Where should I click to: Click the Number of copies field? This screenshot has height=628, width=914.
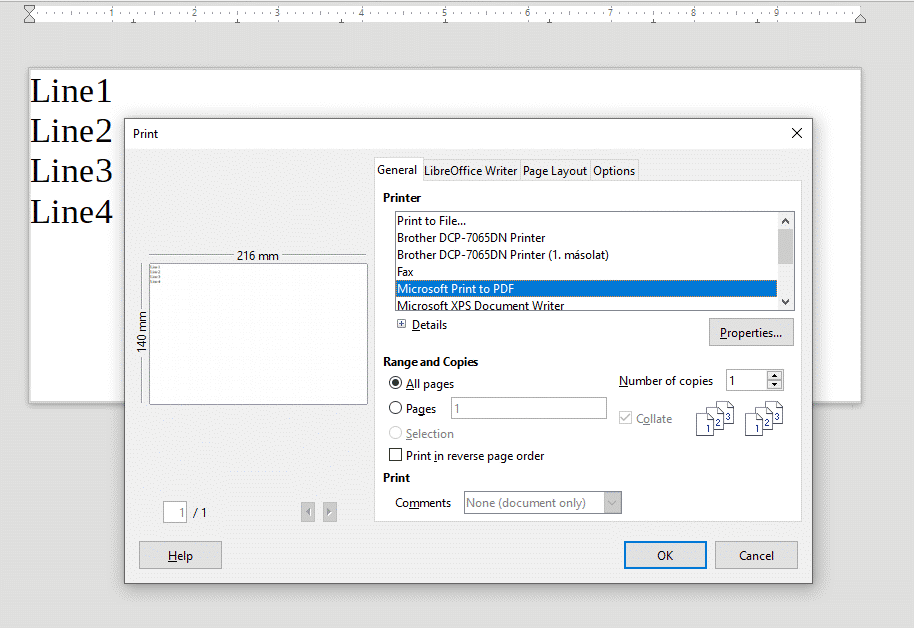point(746,380)
